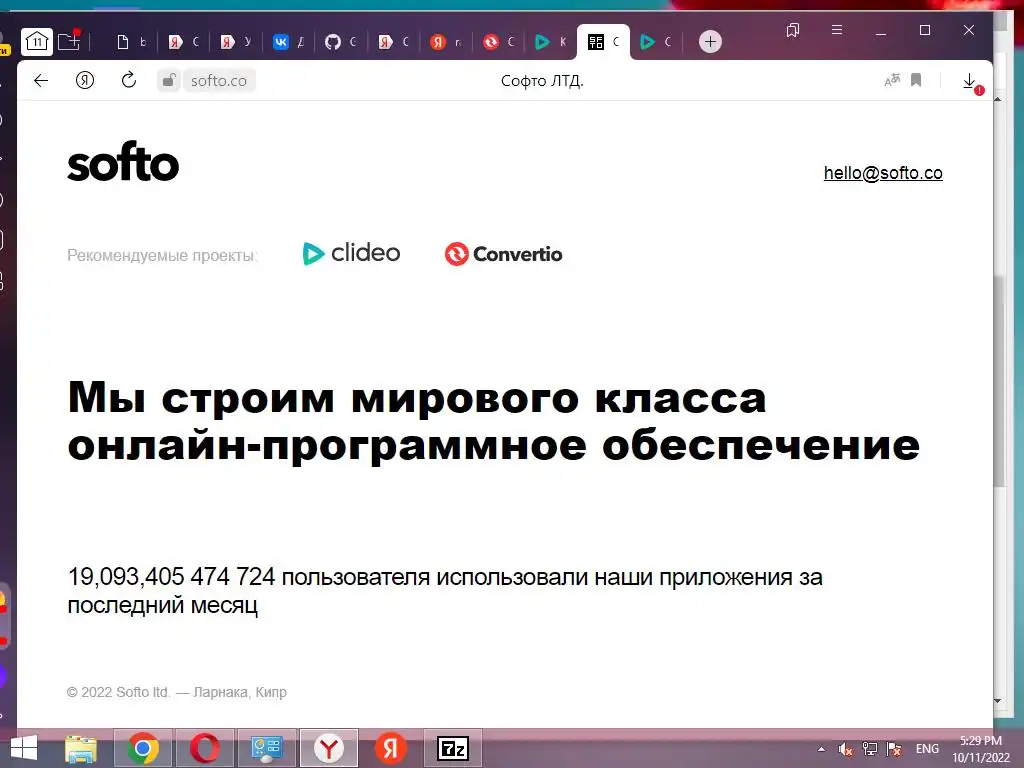Open the Convertio project link

point(504,253)
